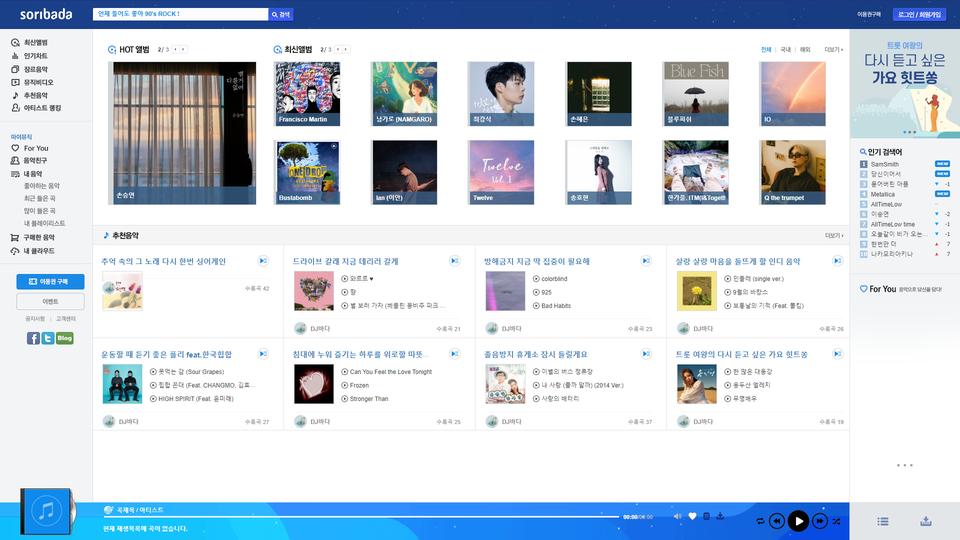The width and height of the screenshot is (960, 540).
Task: Toggle repeat mode in the player
Action: (x=760, y=521)
